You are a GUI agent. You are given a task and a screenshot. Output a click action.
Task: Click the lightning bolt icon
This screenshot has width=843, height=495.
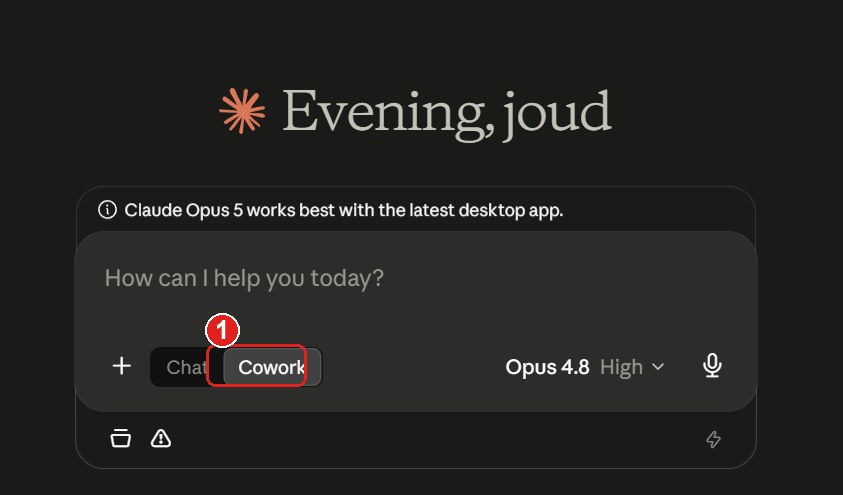(x=713, y=439)
